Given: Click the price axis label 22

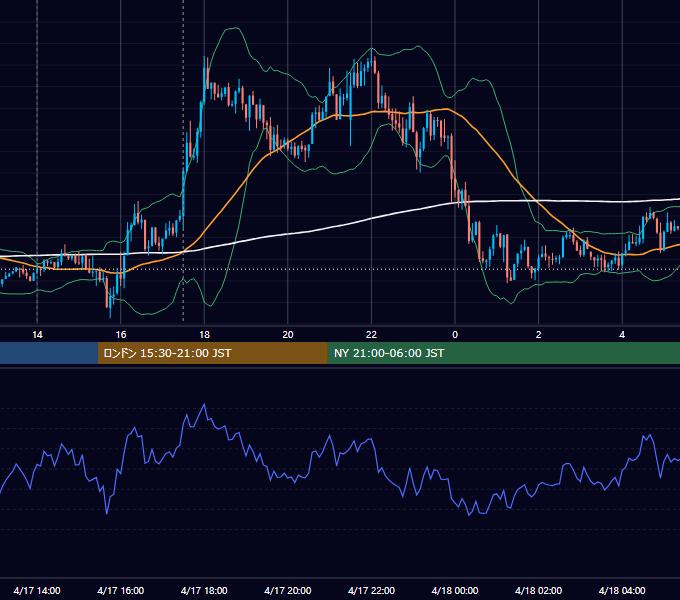Looking at the screenshot, I should [x=371, y=335].
